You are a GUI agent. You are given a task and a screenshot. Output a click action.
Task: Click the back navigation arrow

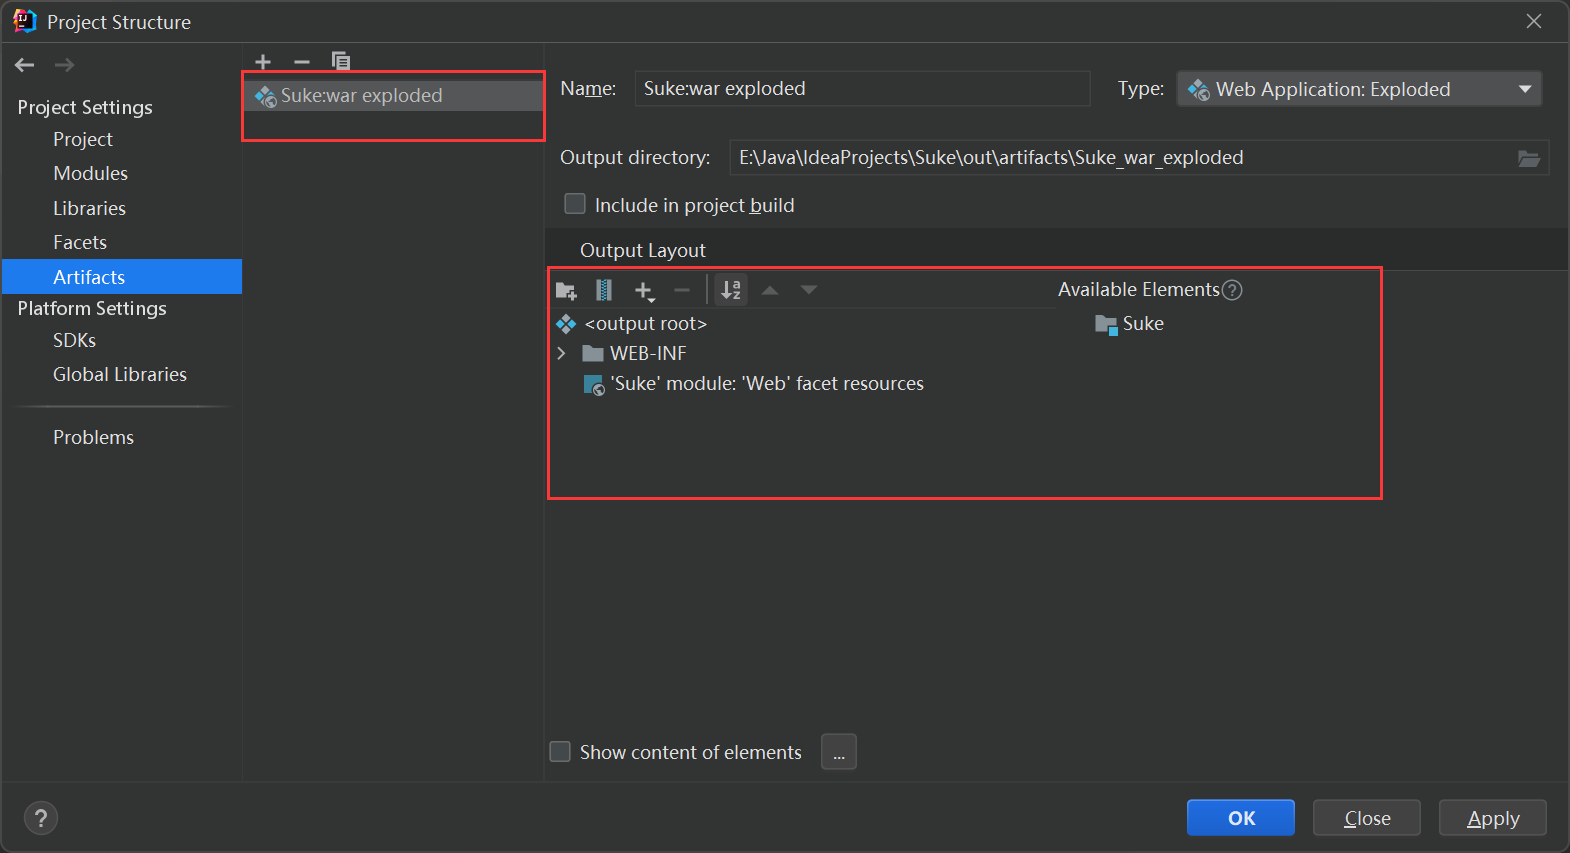[x=25, y=65]
